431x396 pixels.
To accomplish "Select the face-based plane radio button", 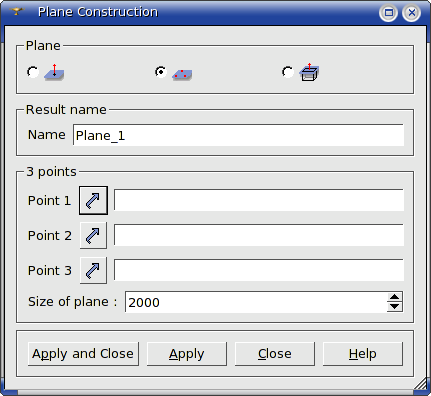I will (x=288, y=72).
